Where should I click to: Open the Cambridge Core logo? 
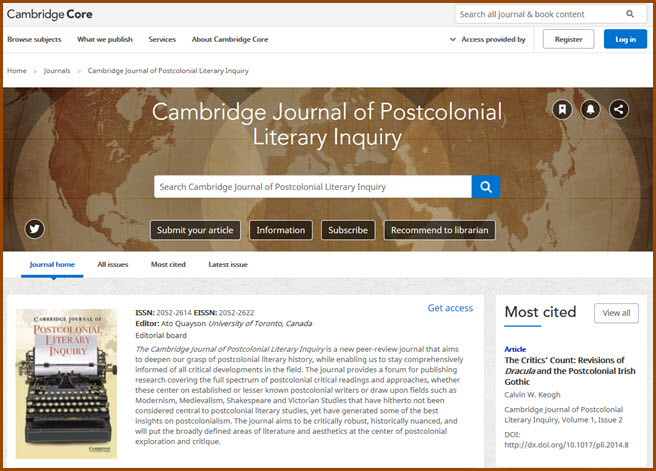[x=50, y=14]
